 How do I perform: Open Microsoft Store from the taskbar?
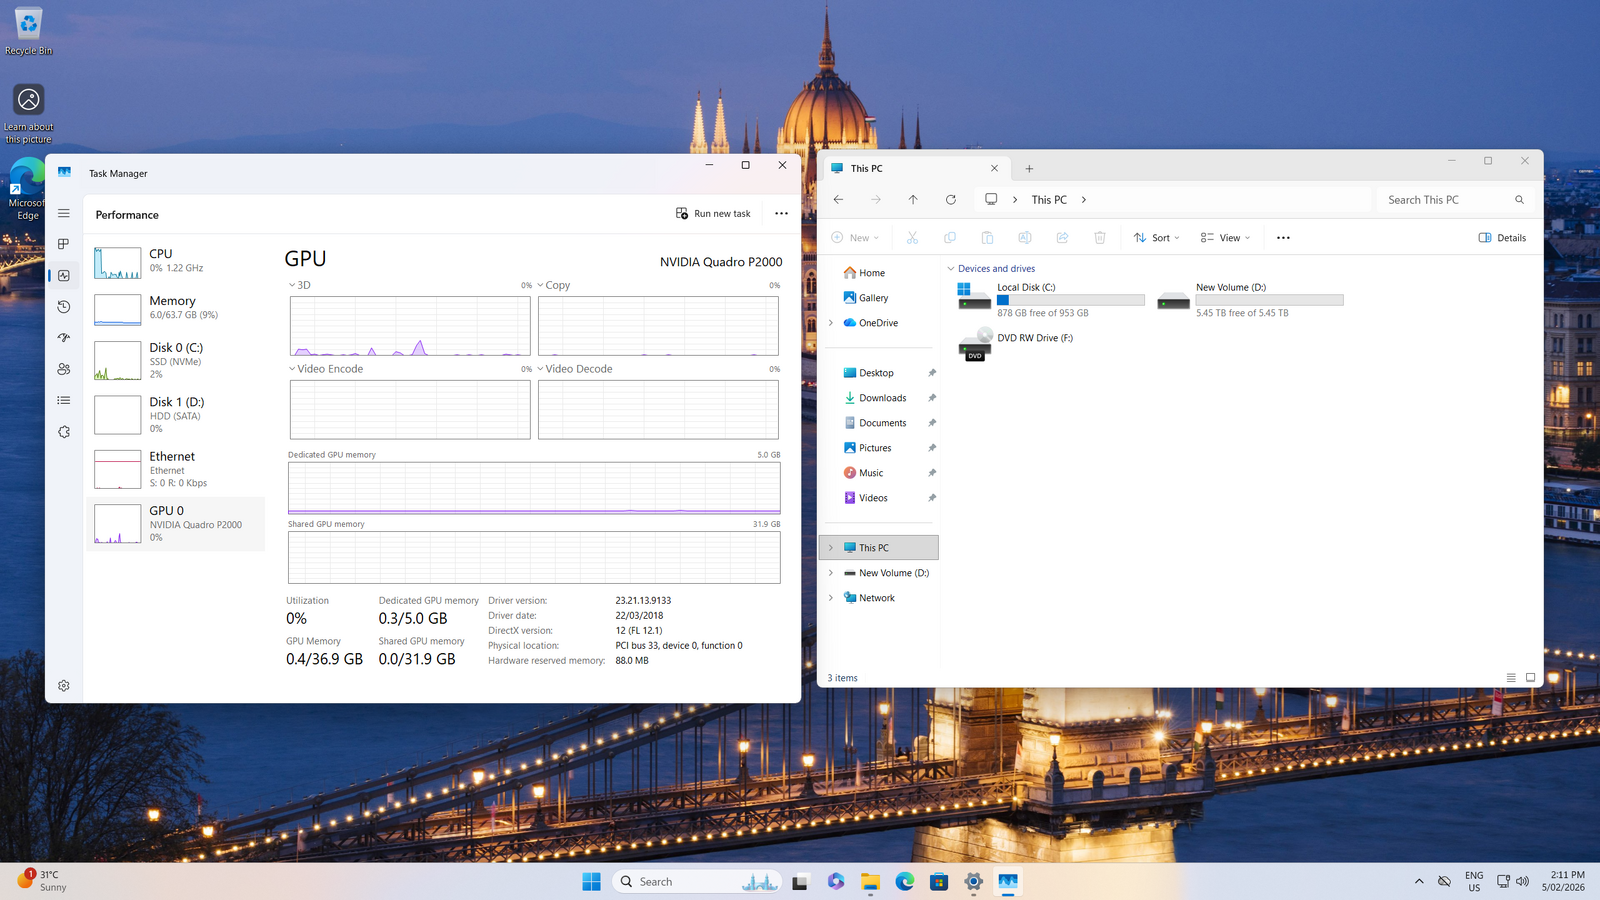click(x=938, y=882)
